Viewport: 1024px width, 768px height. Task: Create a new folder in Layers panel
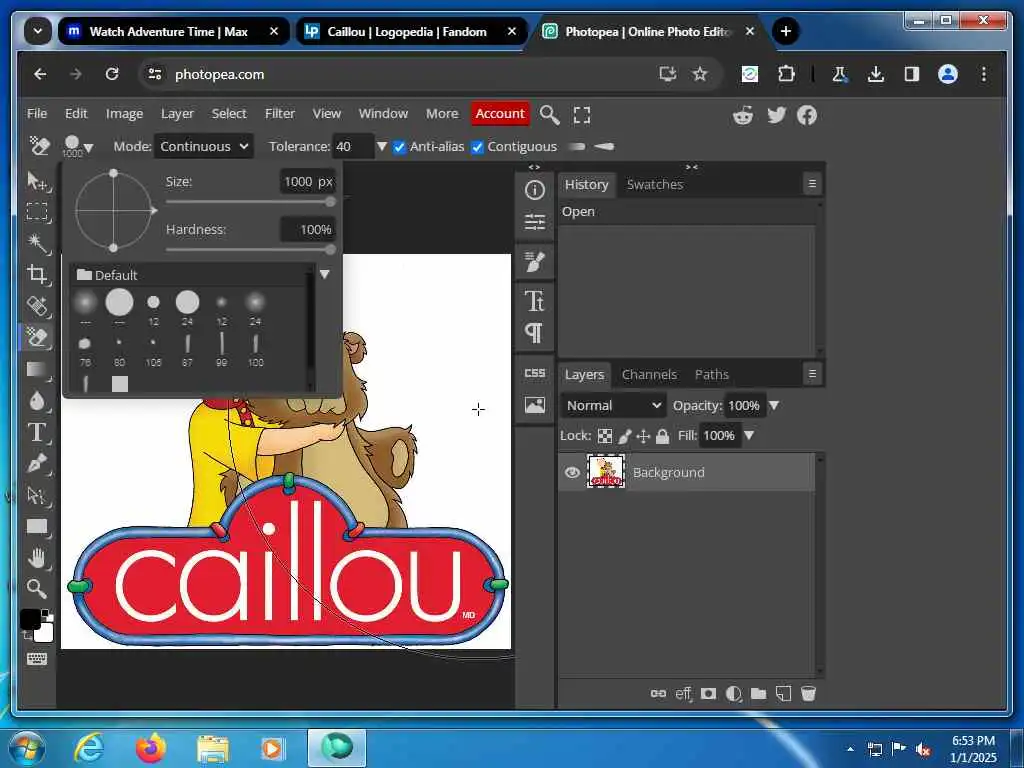coord(758,694)
